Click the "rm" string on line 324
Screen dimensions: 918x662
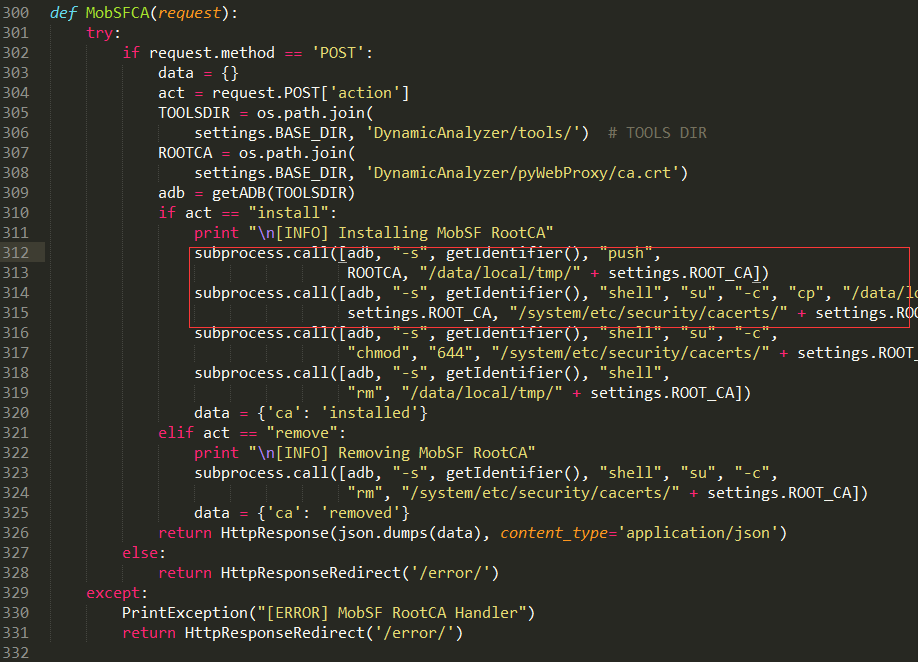pos(365,493)
